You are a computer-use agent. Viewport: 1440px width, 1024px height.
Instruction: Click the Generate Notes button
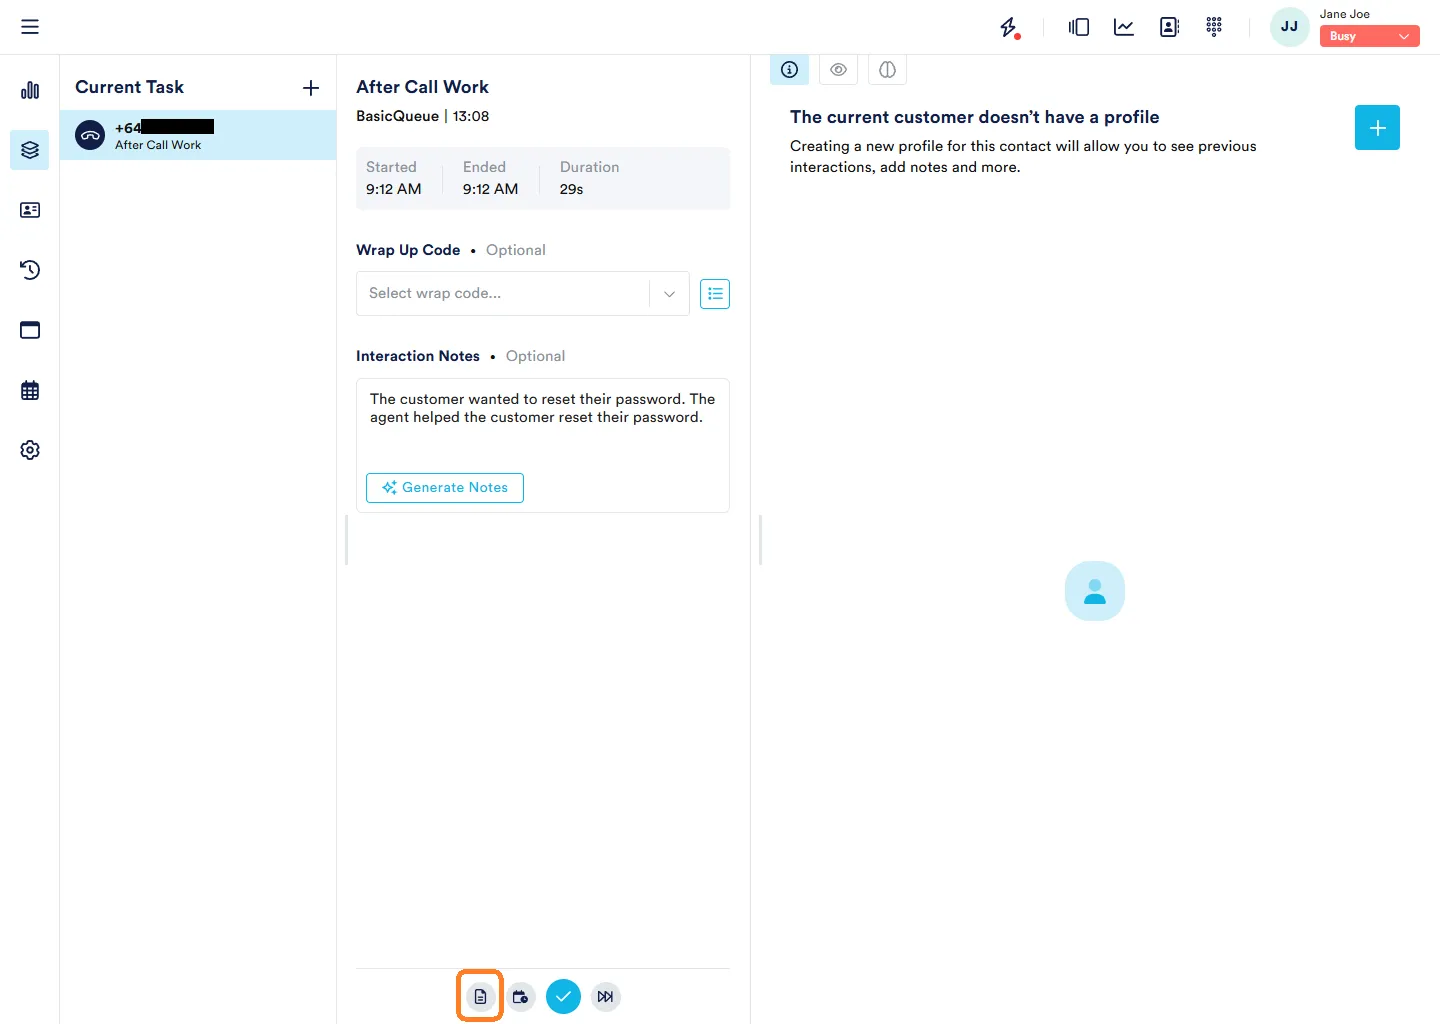coord(444,488)
